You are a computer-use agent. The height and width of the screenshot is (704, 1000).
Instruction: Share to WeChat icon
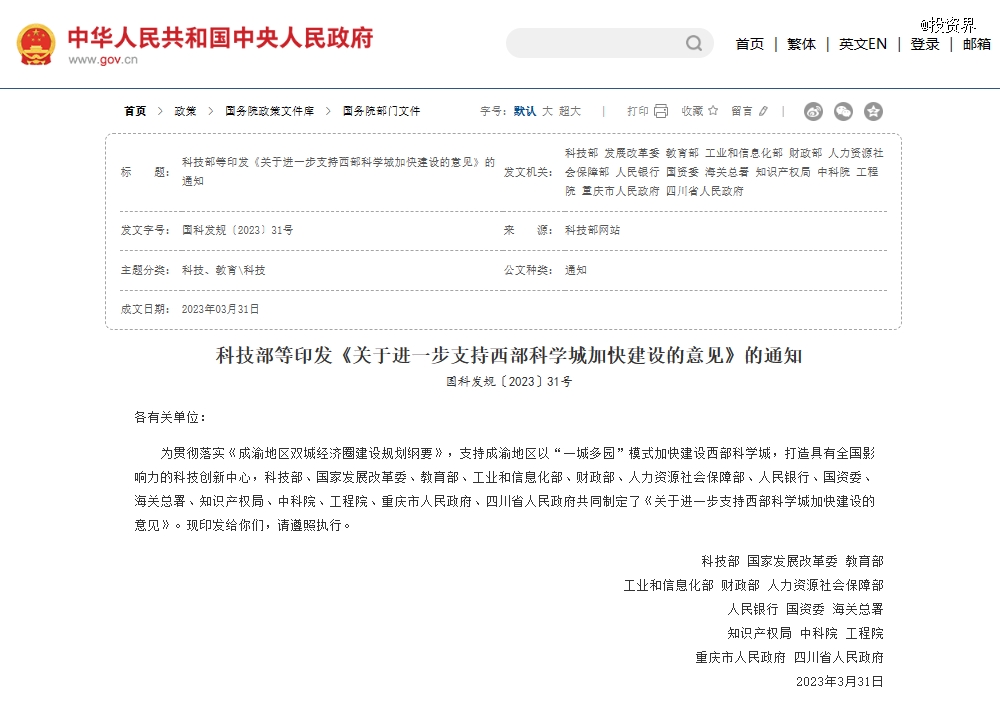click(843, 111)
